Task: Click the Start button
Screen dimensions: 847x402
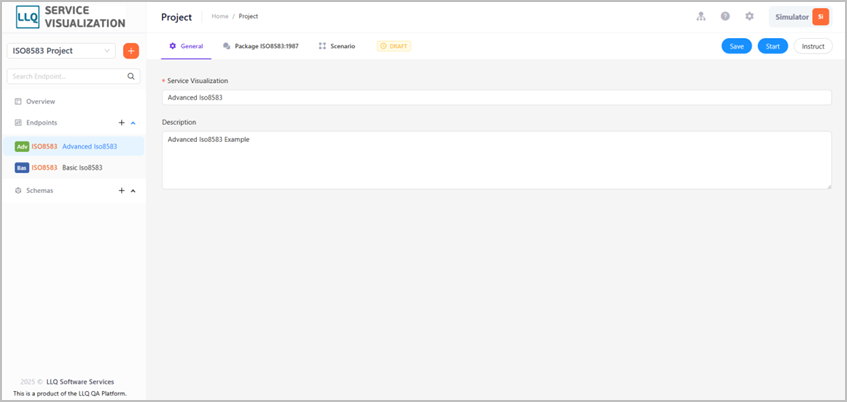Action: tap(772, 46)
